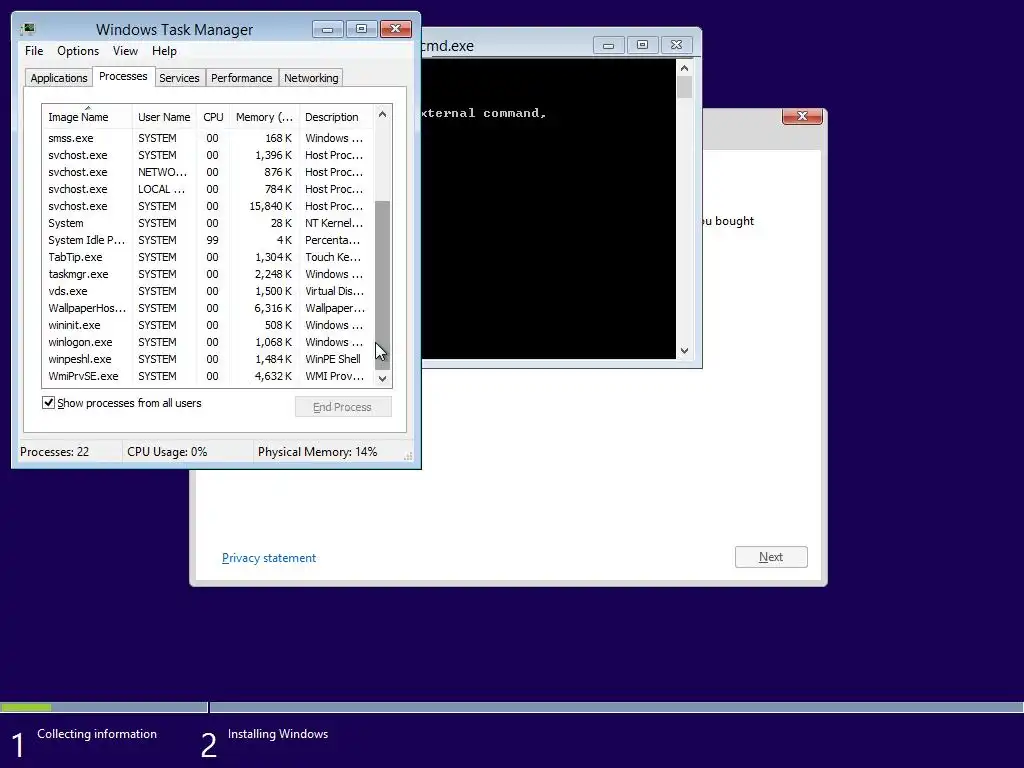This screenshot has height=768, width=1024.
Task: Click the End Process button
Action: click(343, 407)
